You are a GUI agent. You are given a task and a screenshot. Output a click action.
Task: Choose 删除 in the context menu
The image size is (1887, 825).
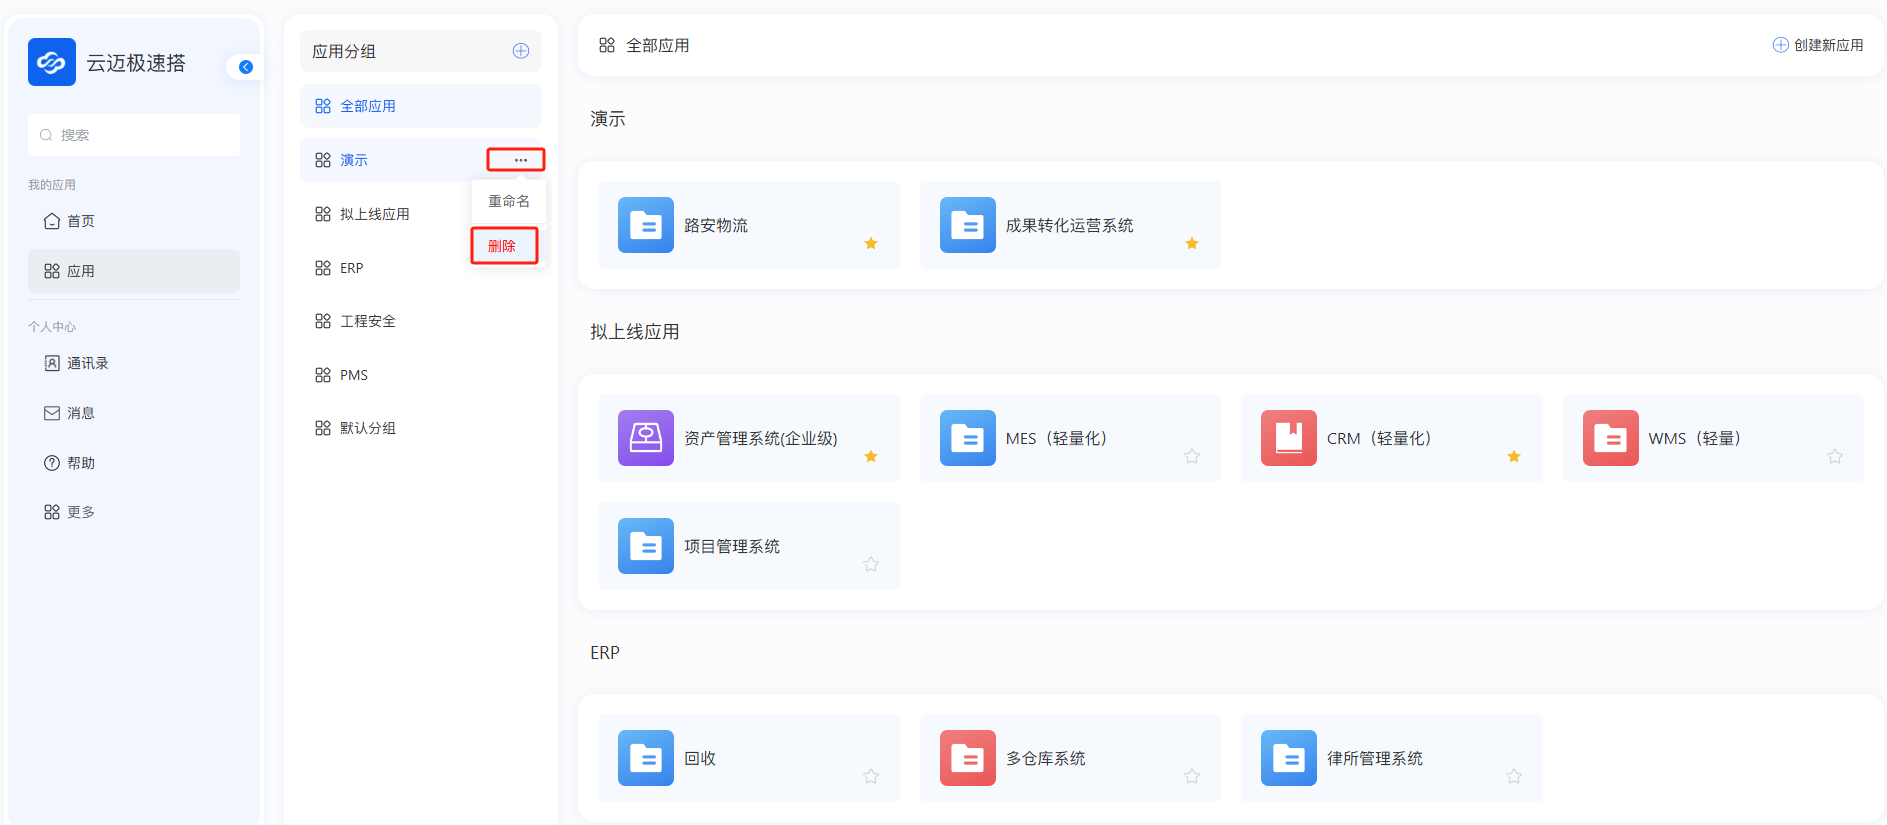pos(503,246)
